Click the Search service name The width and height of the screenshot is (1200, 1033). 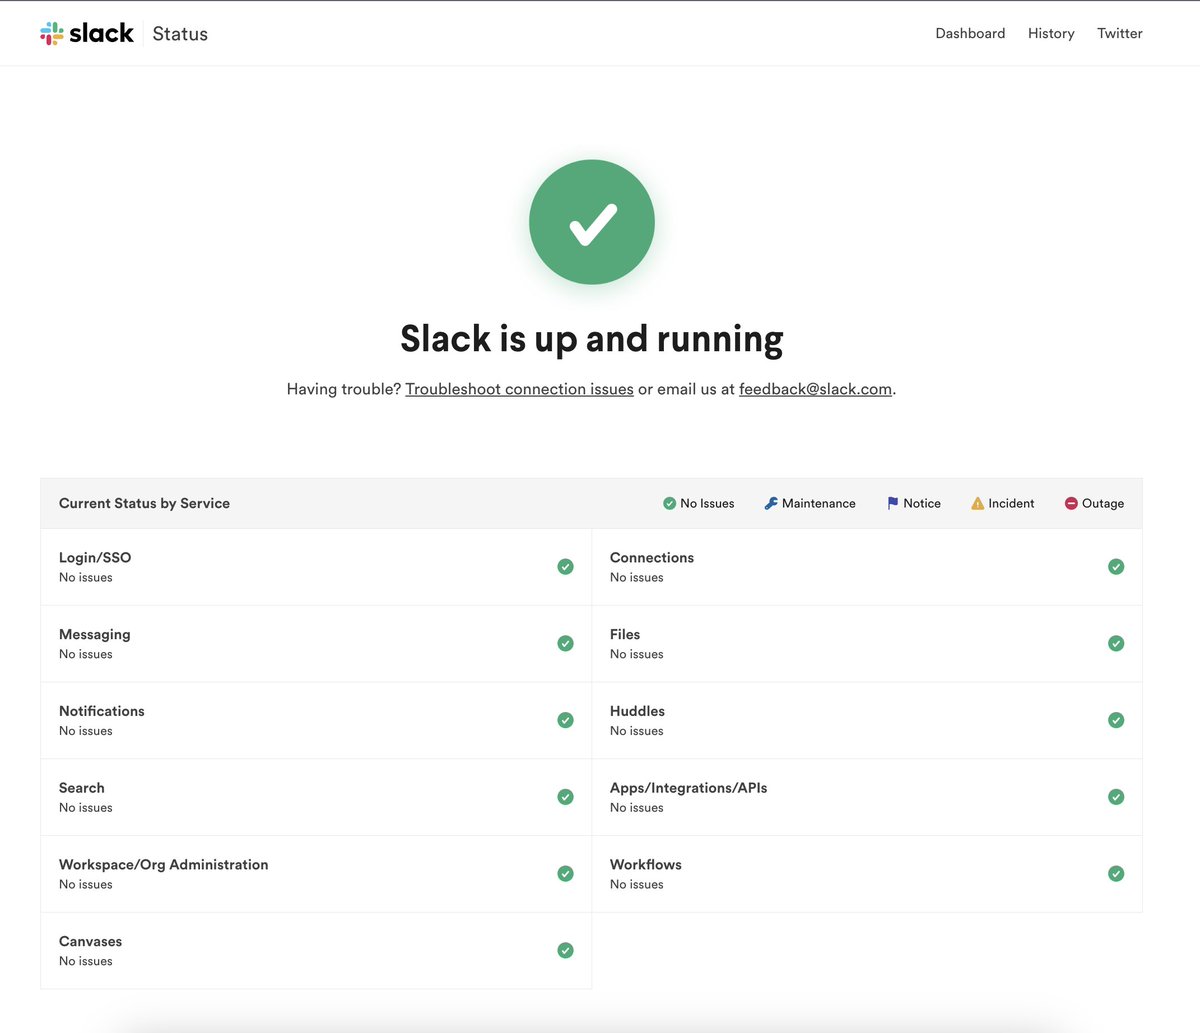pos(82,788)
